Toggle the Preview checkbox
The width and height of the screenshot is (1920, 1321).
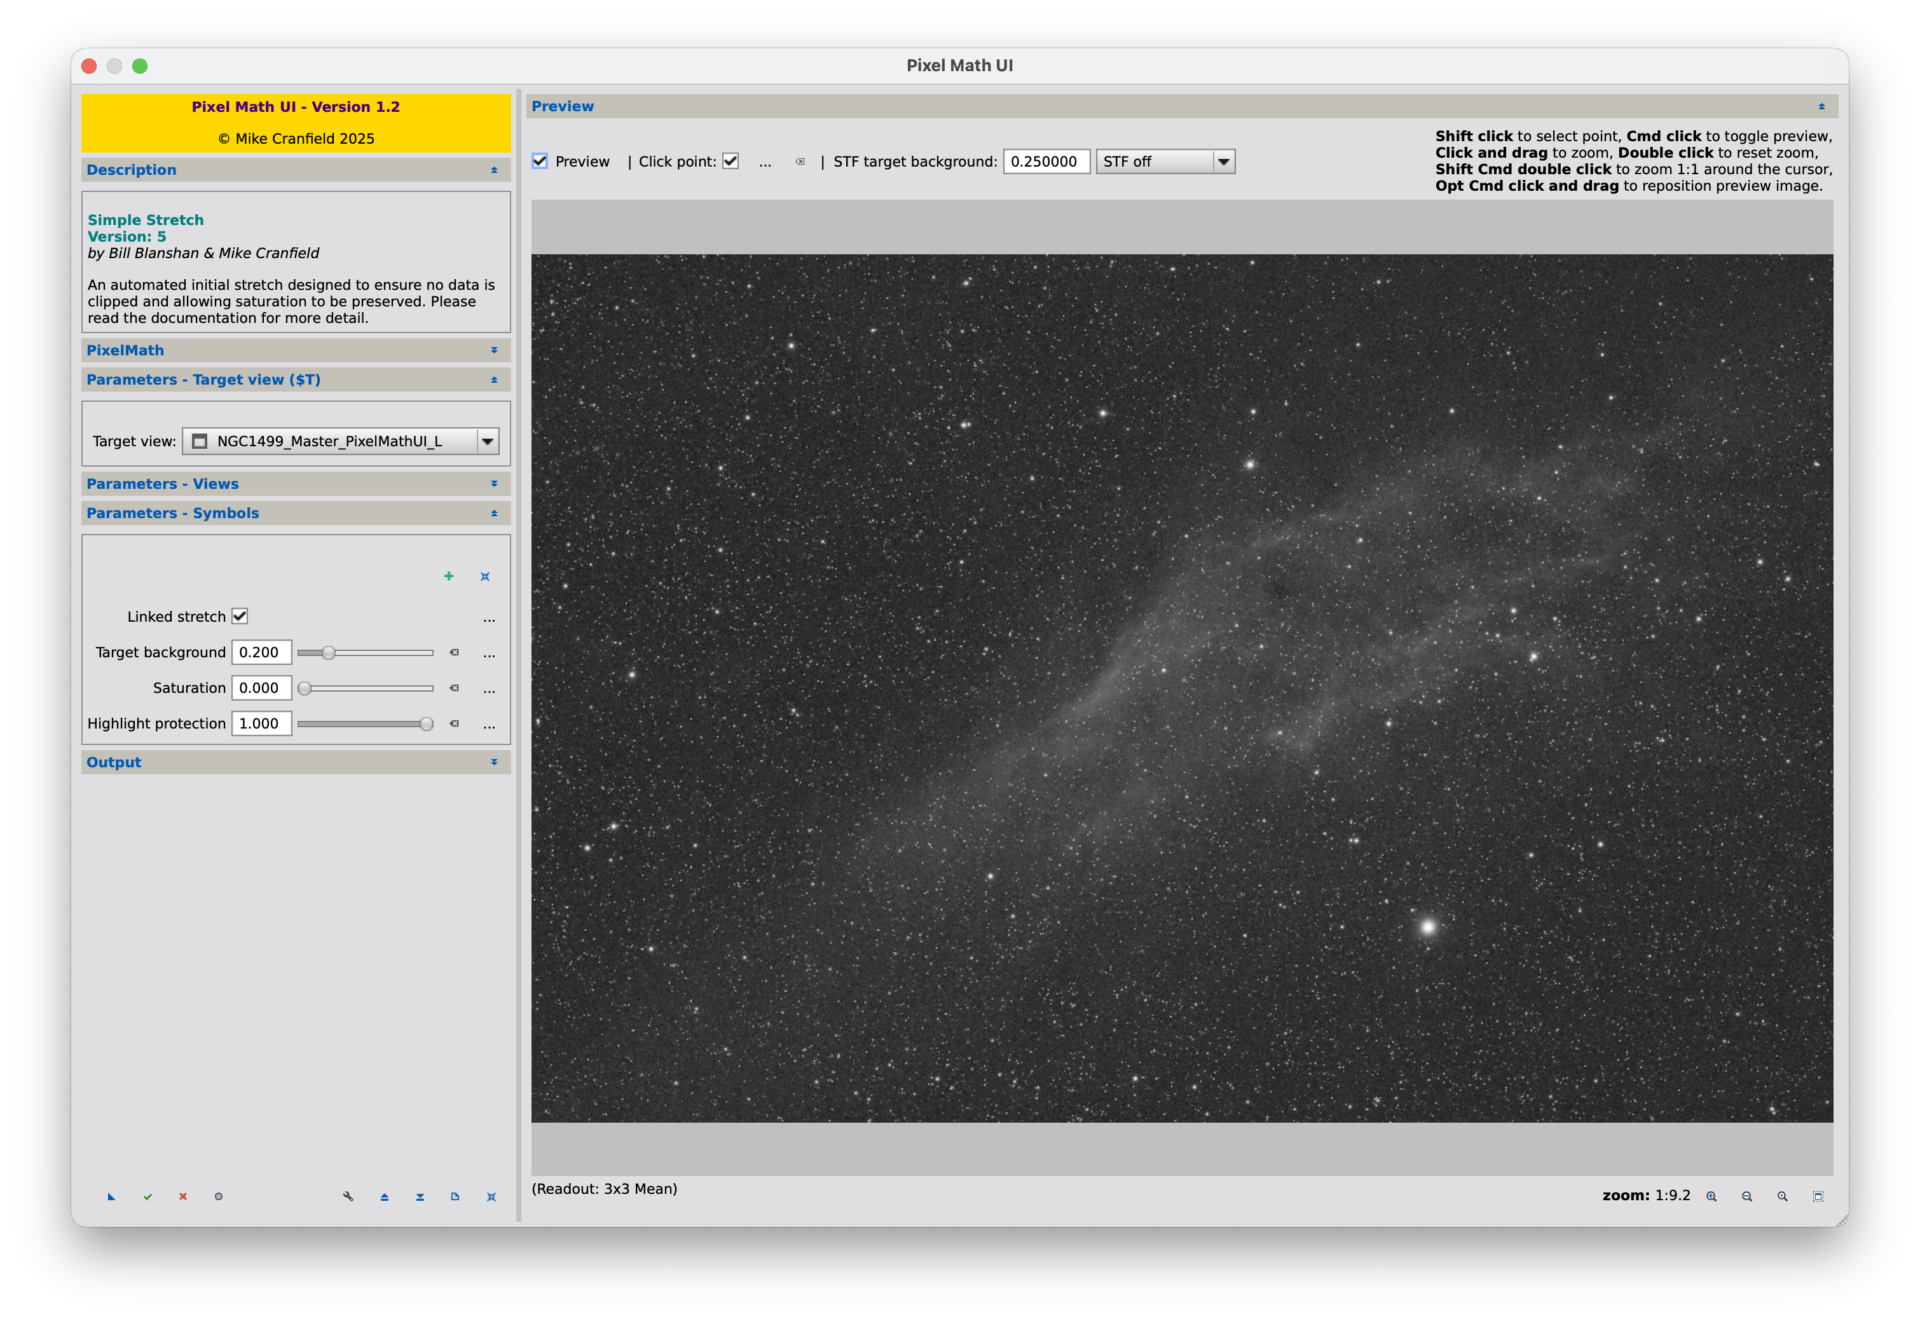[541, 162]
